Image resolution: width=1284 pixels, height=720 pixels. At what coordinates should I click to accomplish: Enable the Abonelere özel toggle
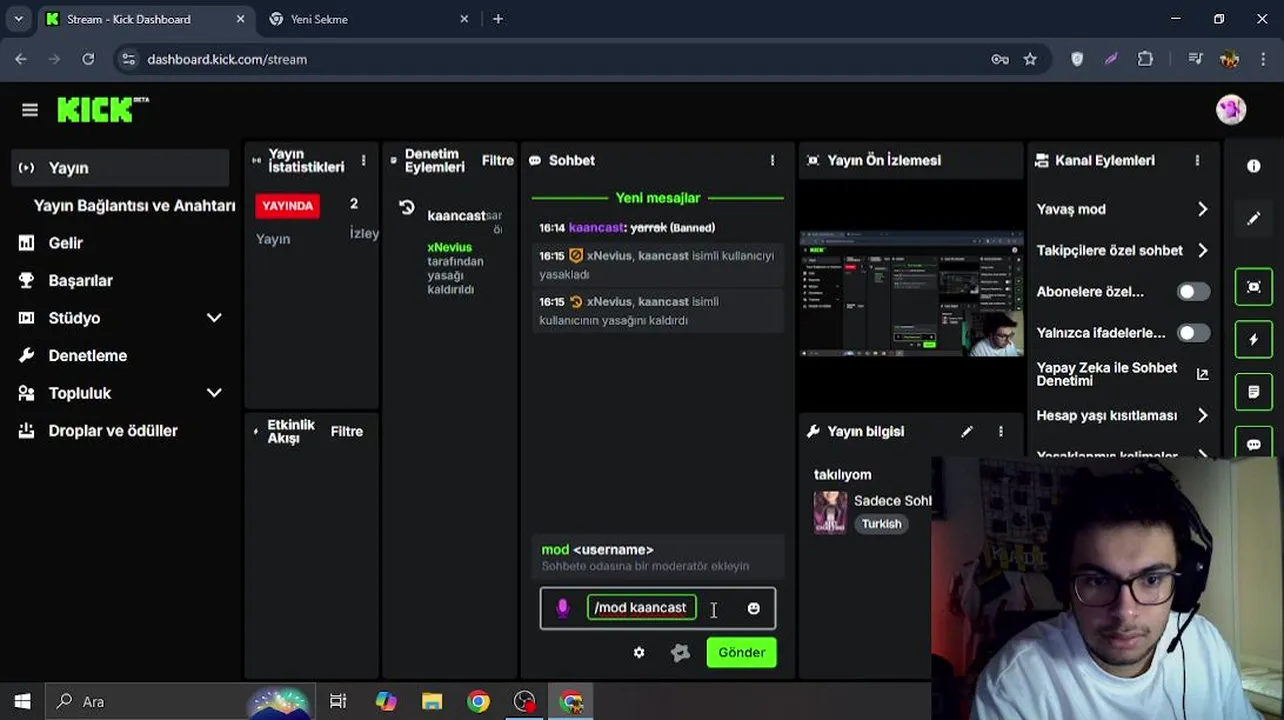coord(1193,292)
